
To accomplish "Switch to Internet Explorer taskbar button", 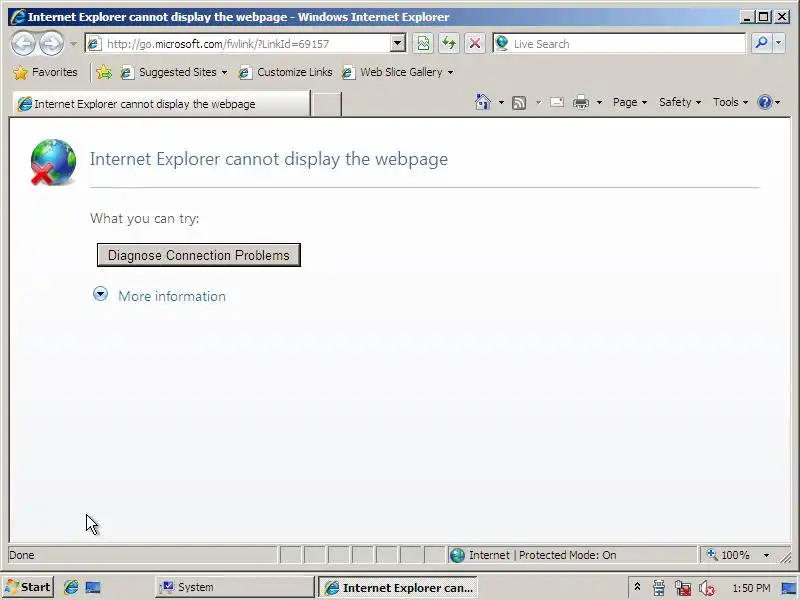I will pos(398,587).
